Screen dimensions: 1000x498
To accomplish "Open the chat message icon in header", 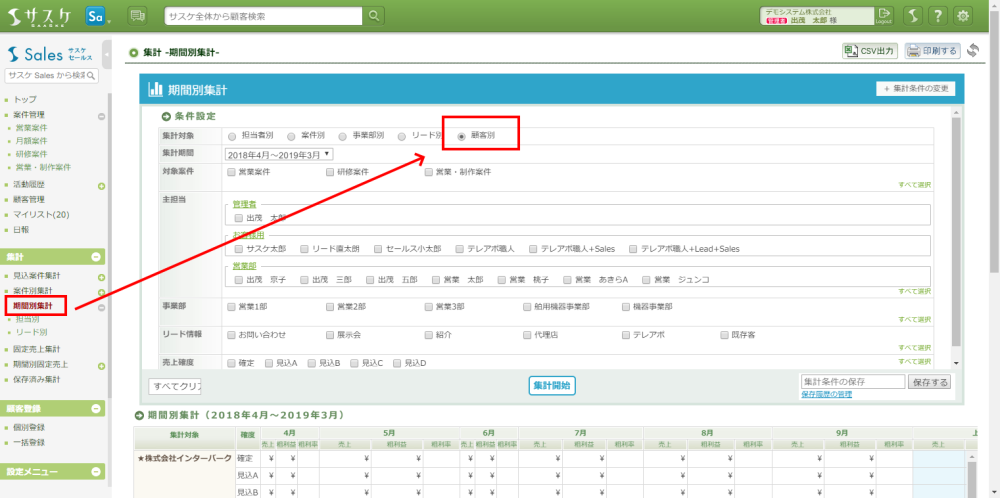I will (x=137, y=16).
